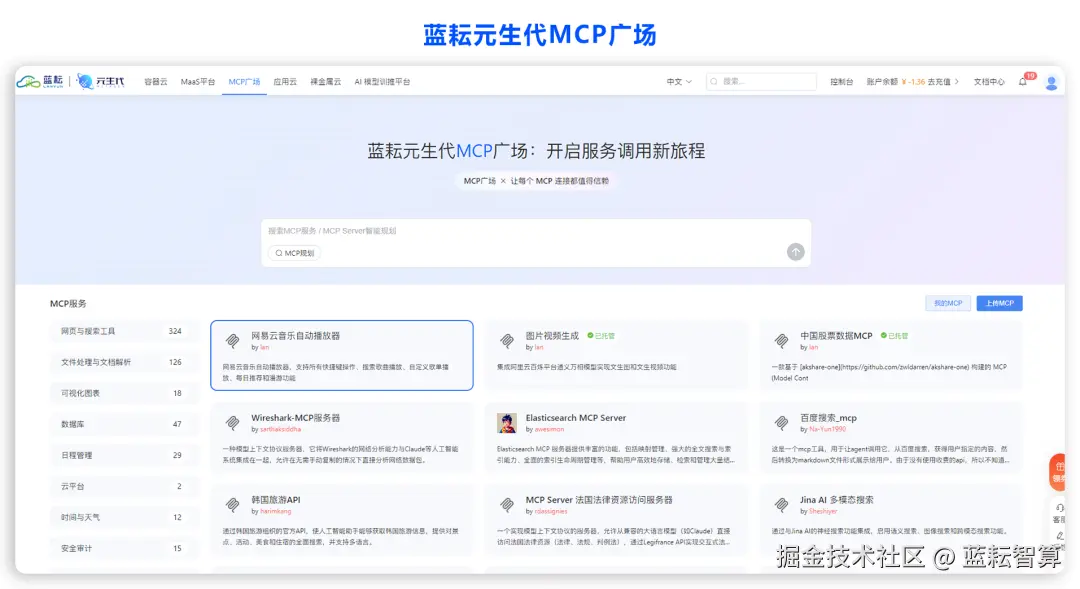Click the 韩国旅游API card icon
The height and width of the screenshot is (589, 1080).
233,504
